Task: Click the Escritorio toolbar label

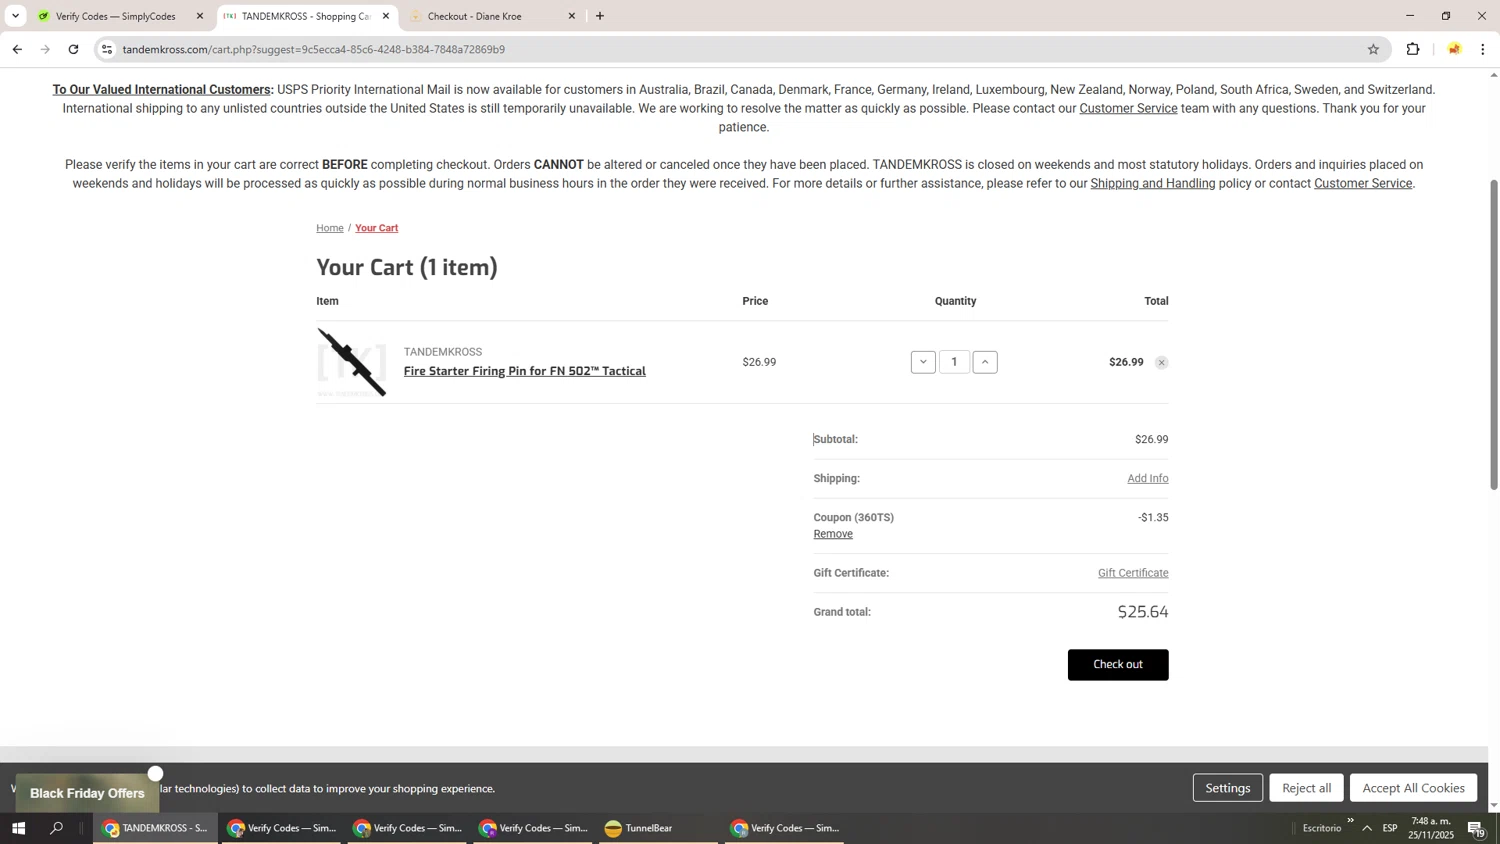Action: click(1322, 828)
